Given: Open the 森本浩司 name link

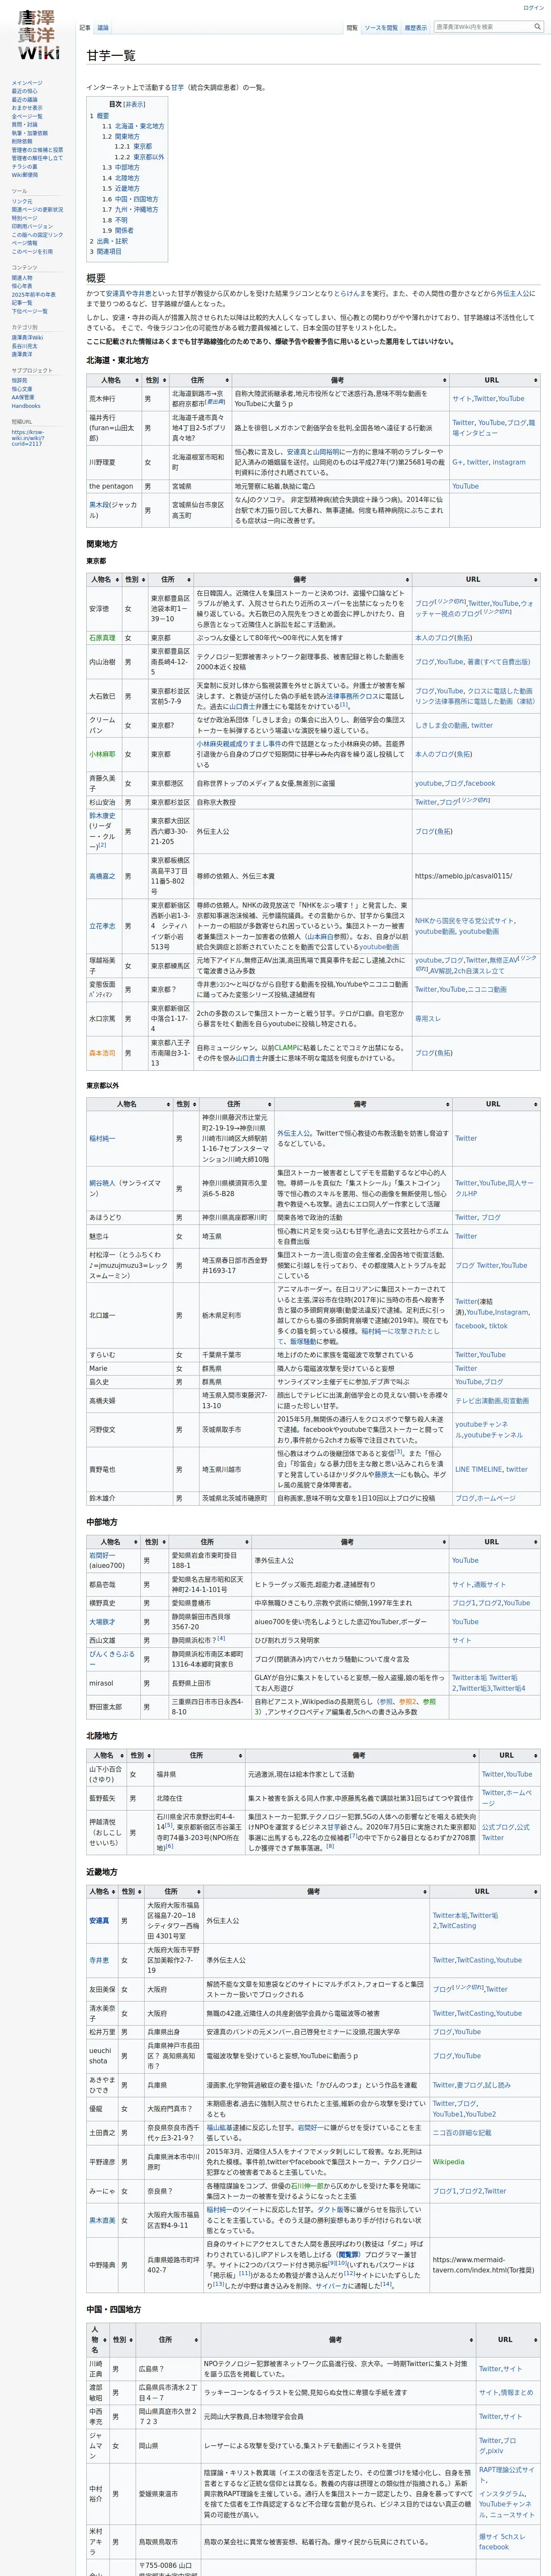Looking at the screenshot, I should point(102,1053).
